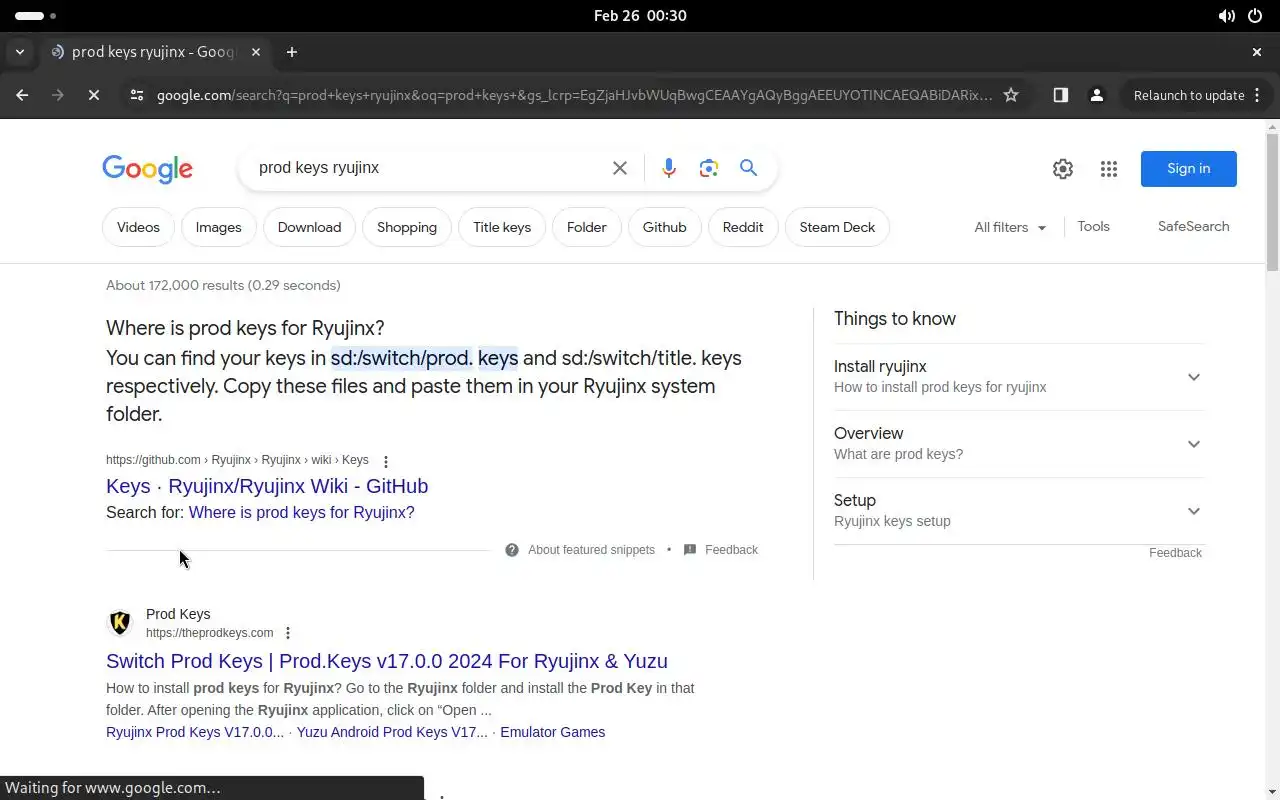
Task: Click the About featured snippets help icon
Action: pyautogui.click(x=512, y=550)
